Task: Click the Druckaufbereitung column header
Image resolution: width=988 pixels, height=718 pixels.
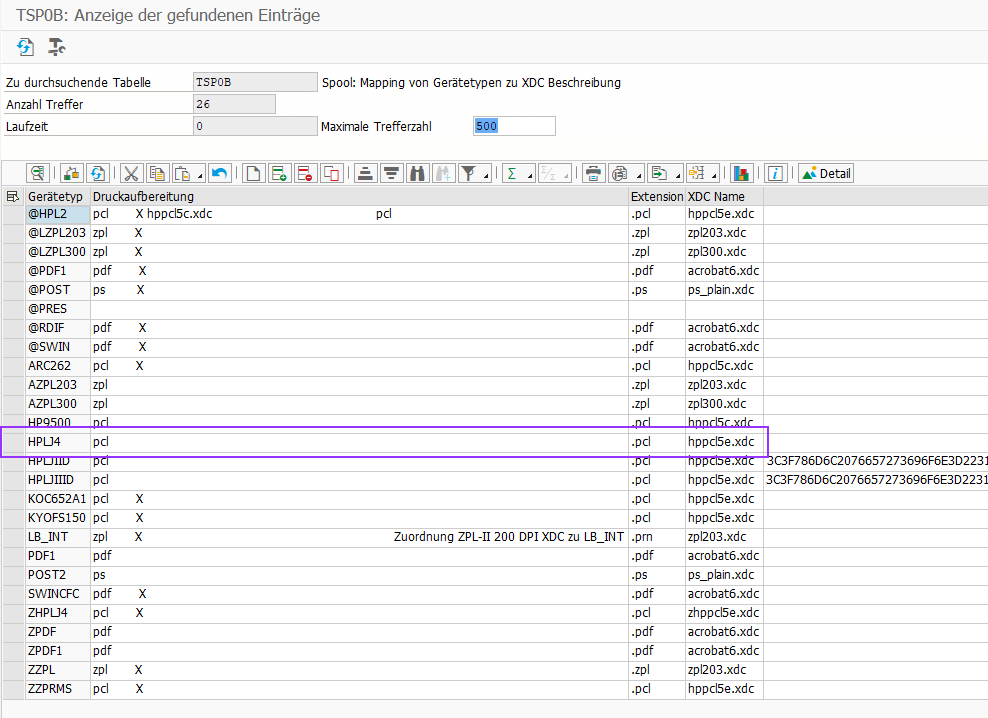Action: pos(359,197)
